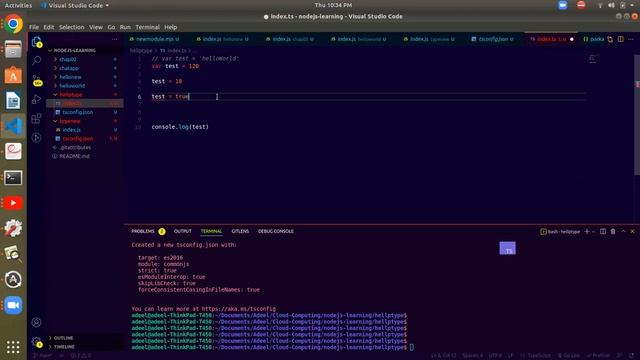Collapse the hellotype folder

(70, 95)
